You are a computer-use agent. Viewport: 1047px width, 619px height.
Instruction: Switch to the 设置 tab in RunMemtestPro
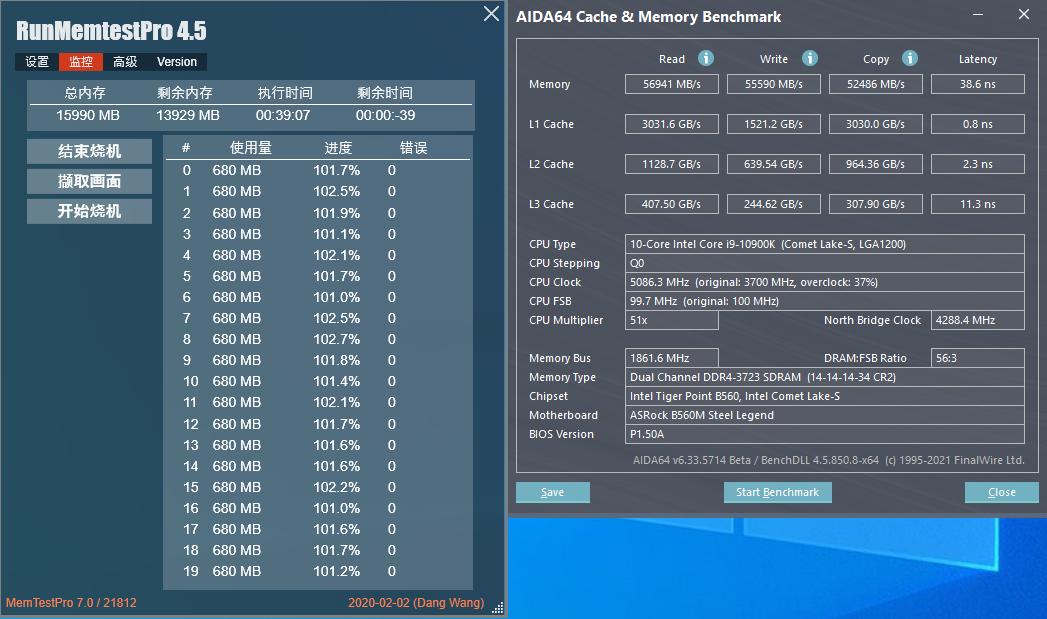pos(36,61)
